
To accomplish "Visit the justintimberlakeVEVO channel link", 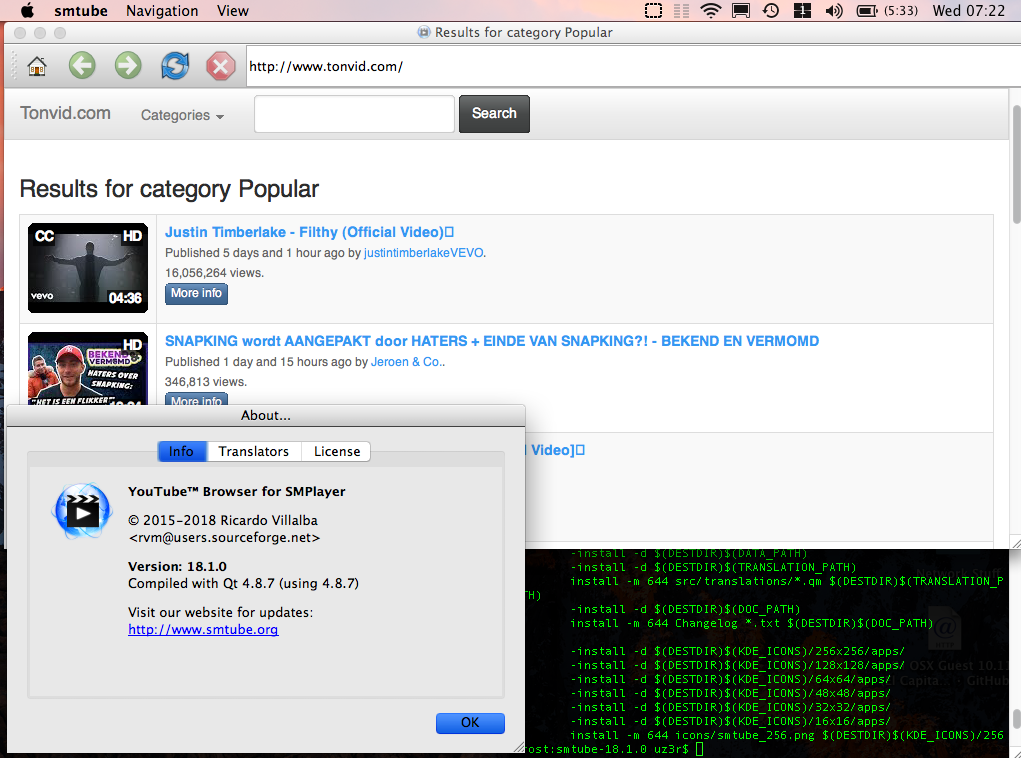I will pyautogui.click(x=423, y=253).
